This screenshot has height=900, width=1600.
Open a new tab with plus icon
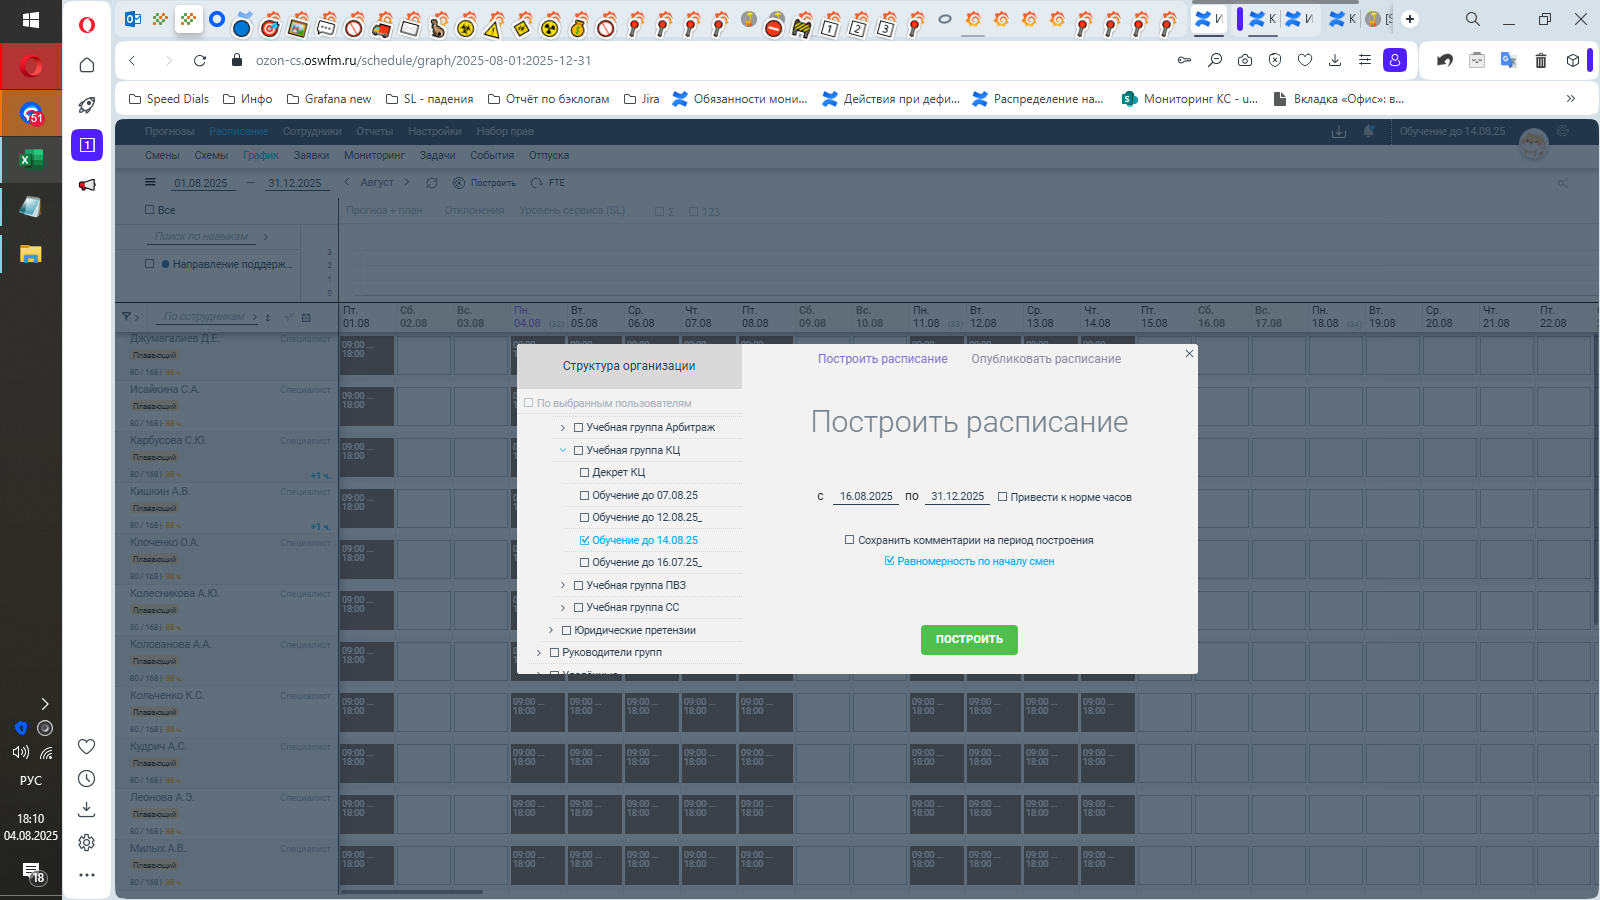(x=1410, y=19)
